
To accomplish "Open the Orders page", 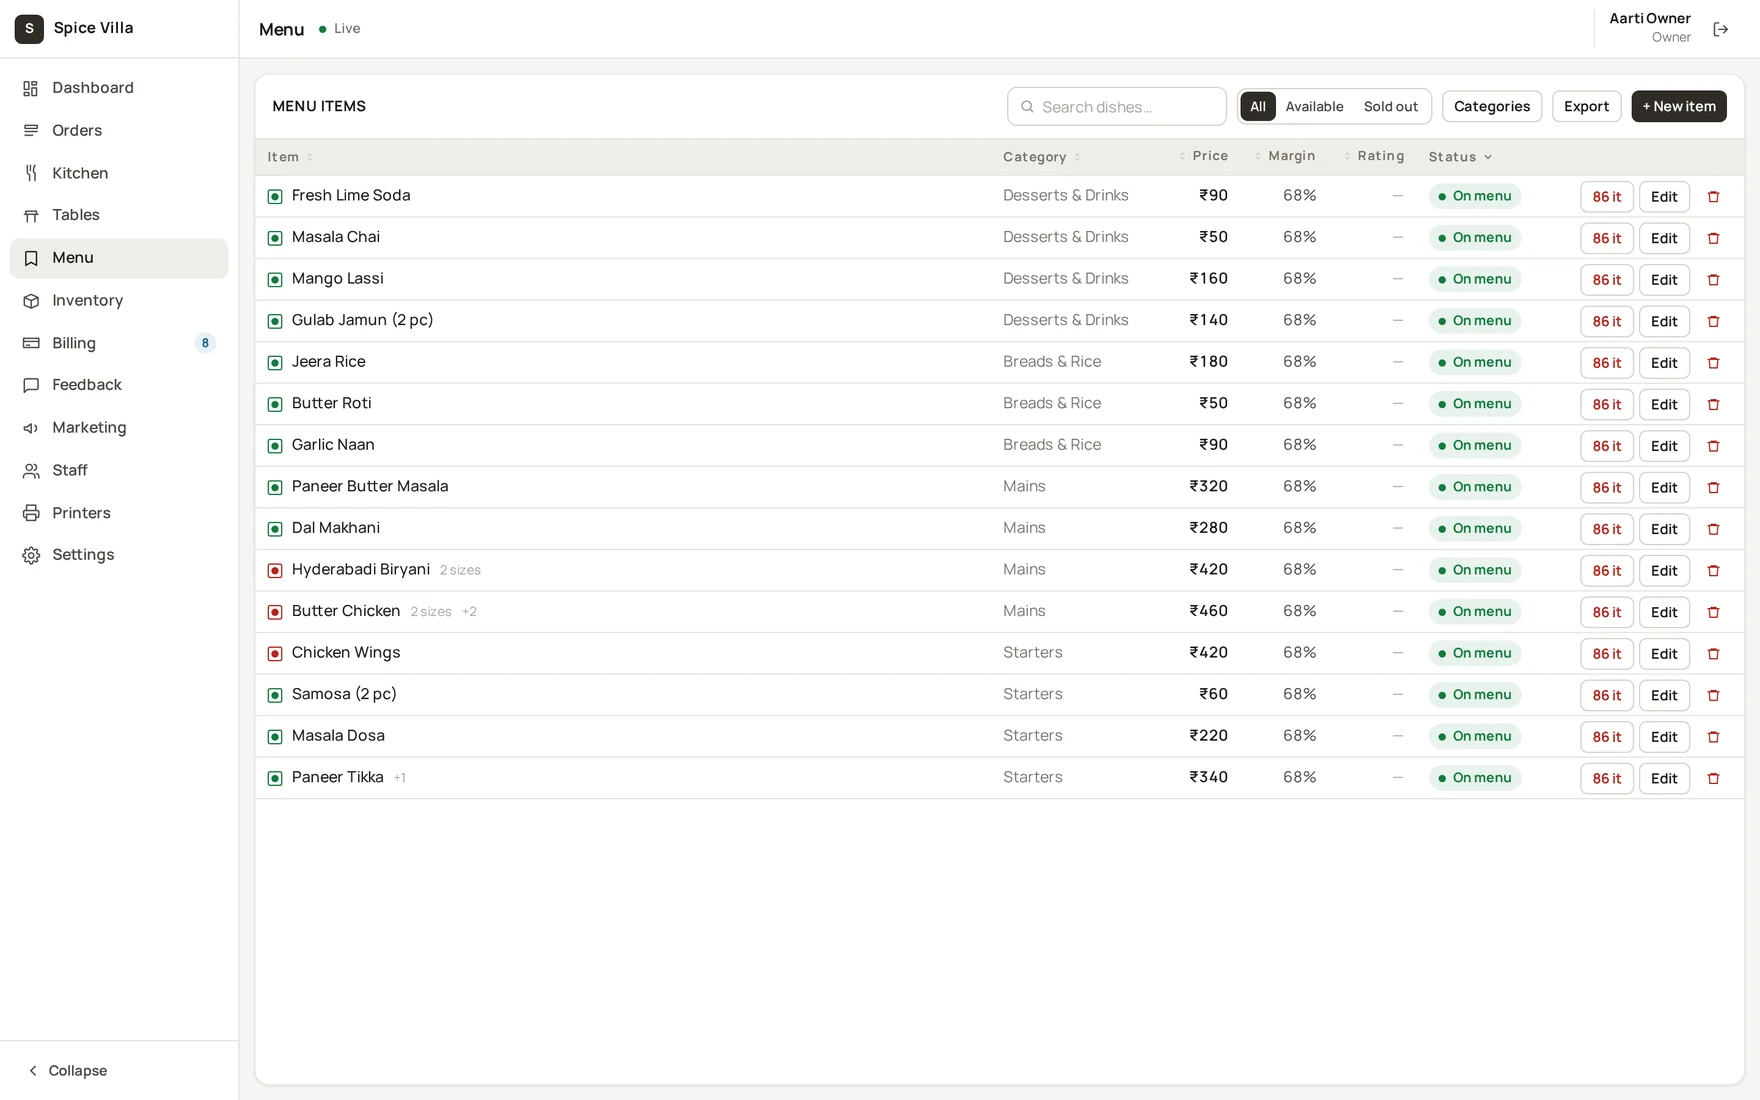I will coord(119,131).
